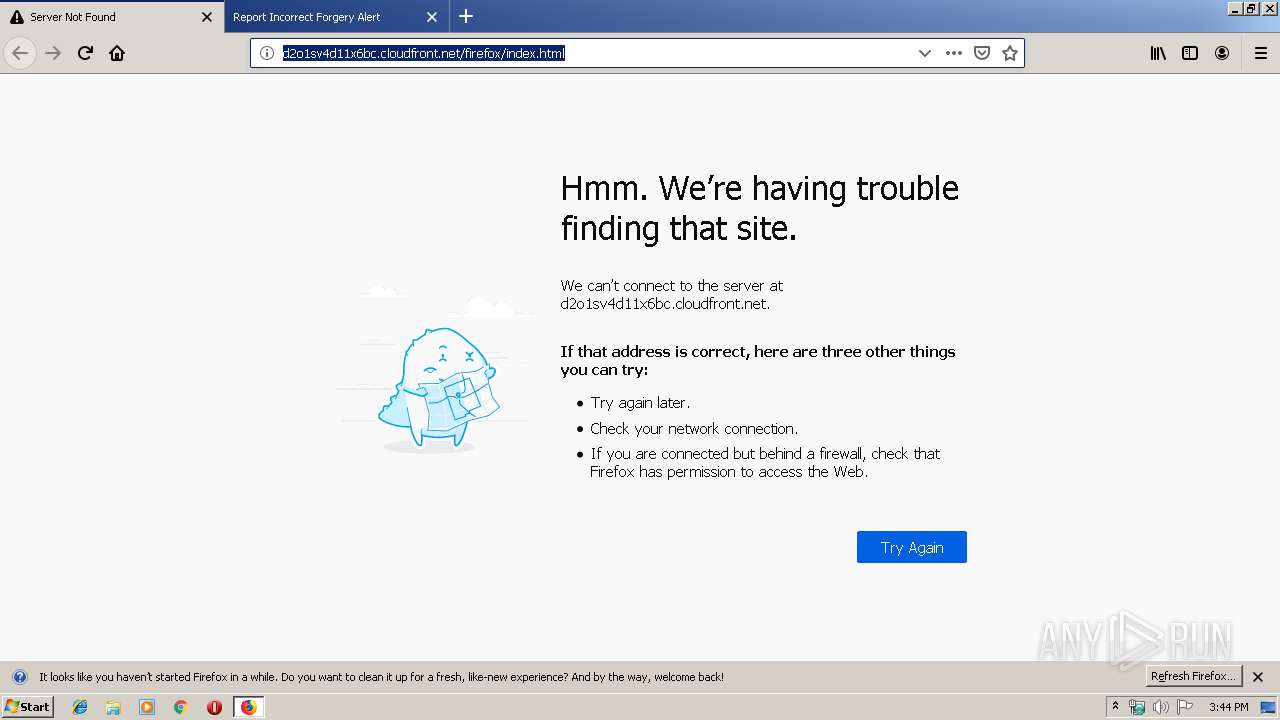The image size is (1280, 720).
Task: Show site information in the address bar
Action: 267,53
